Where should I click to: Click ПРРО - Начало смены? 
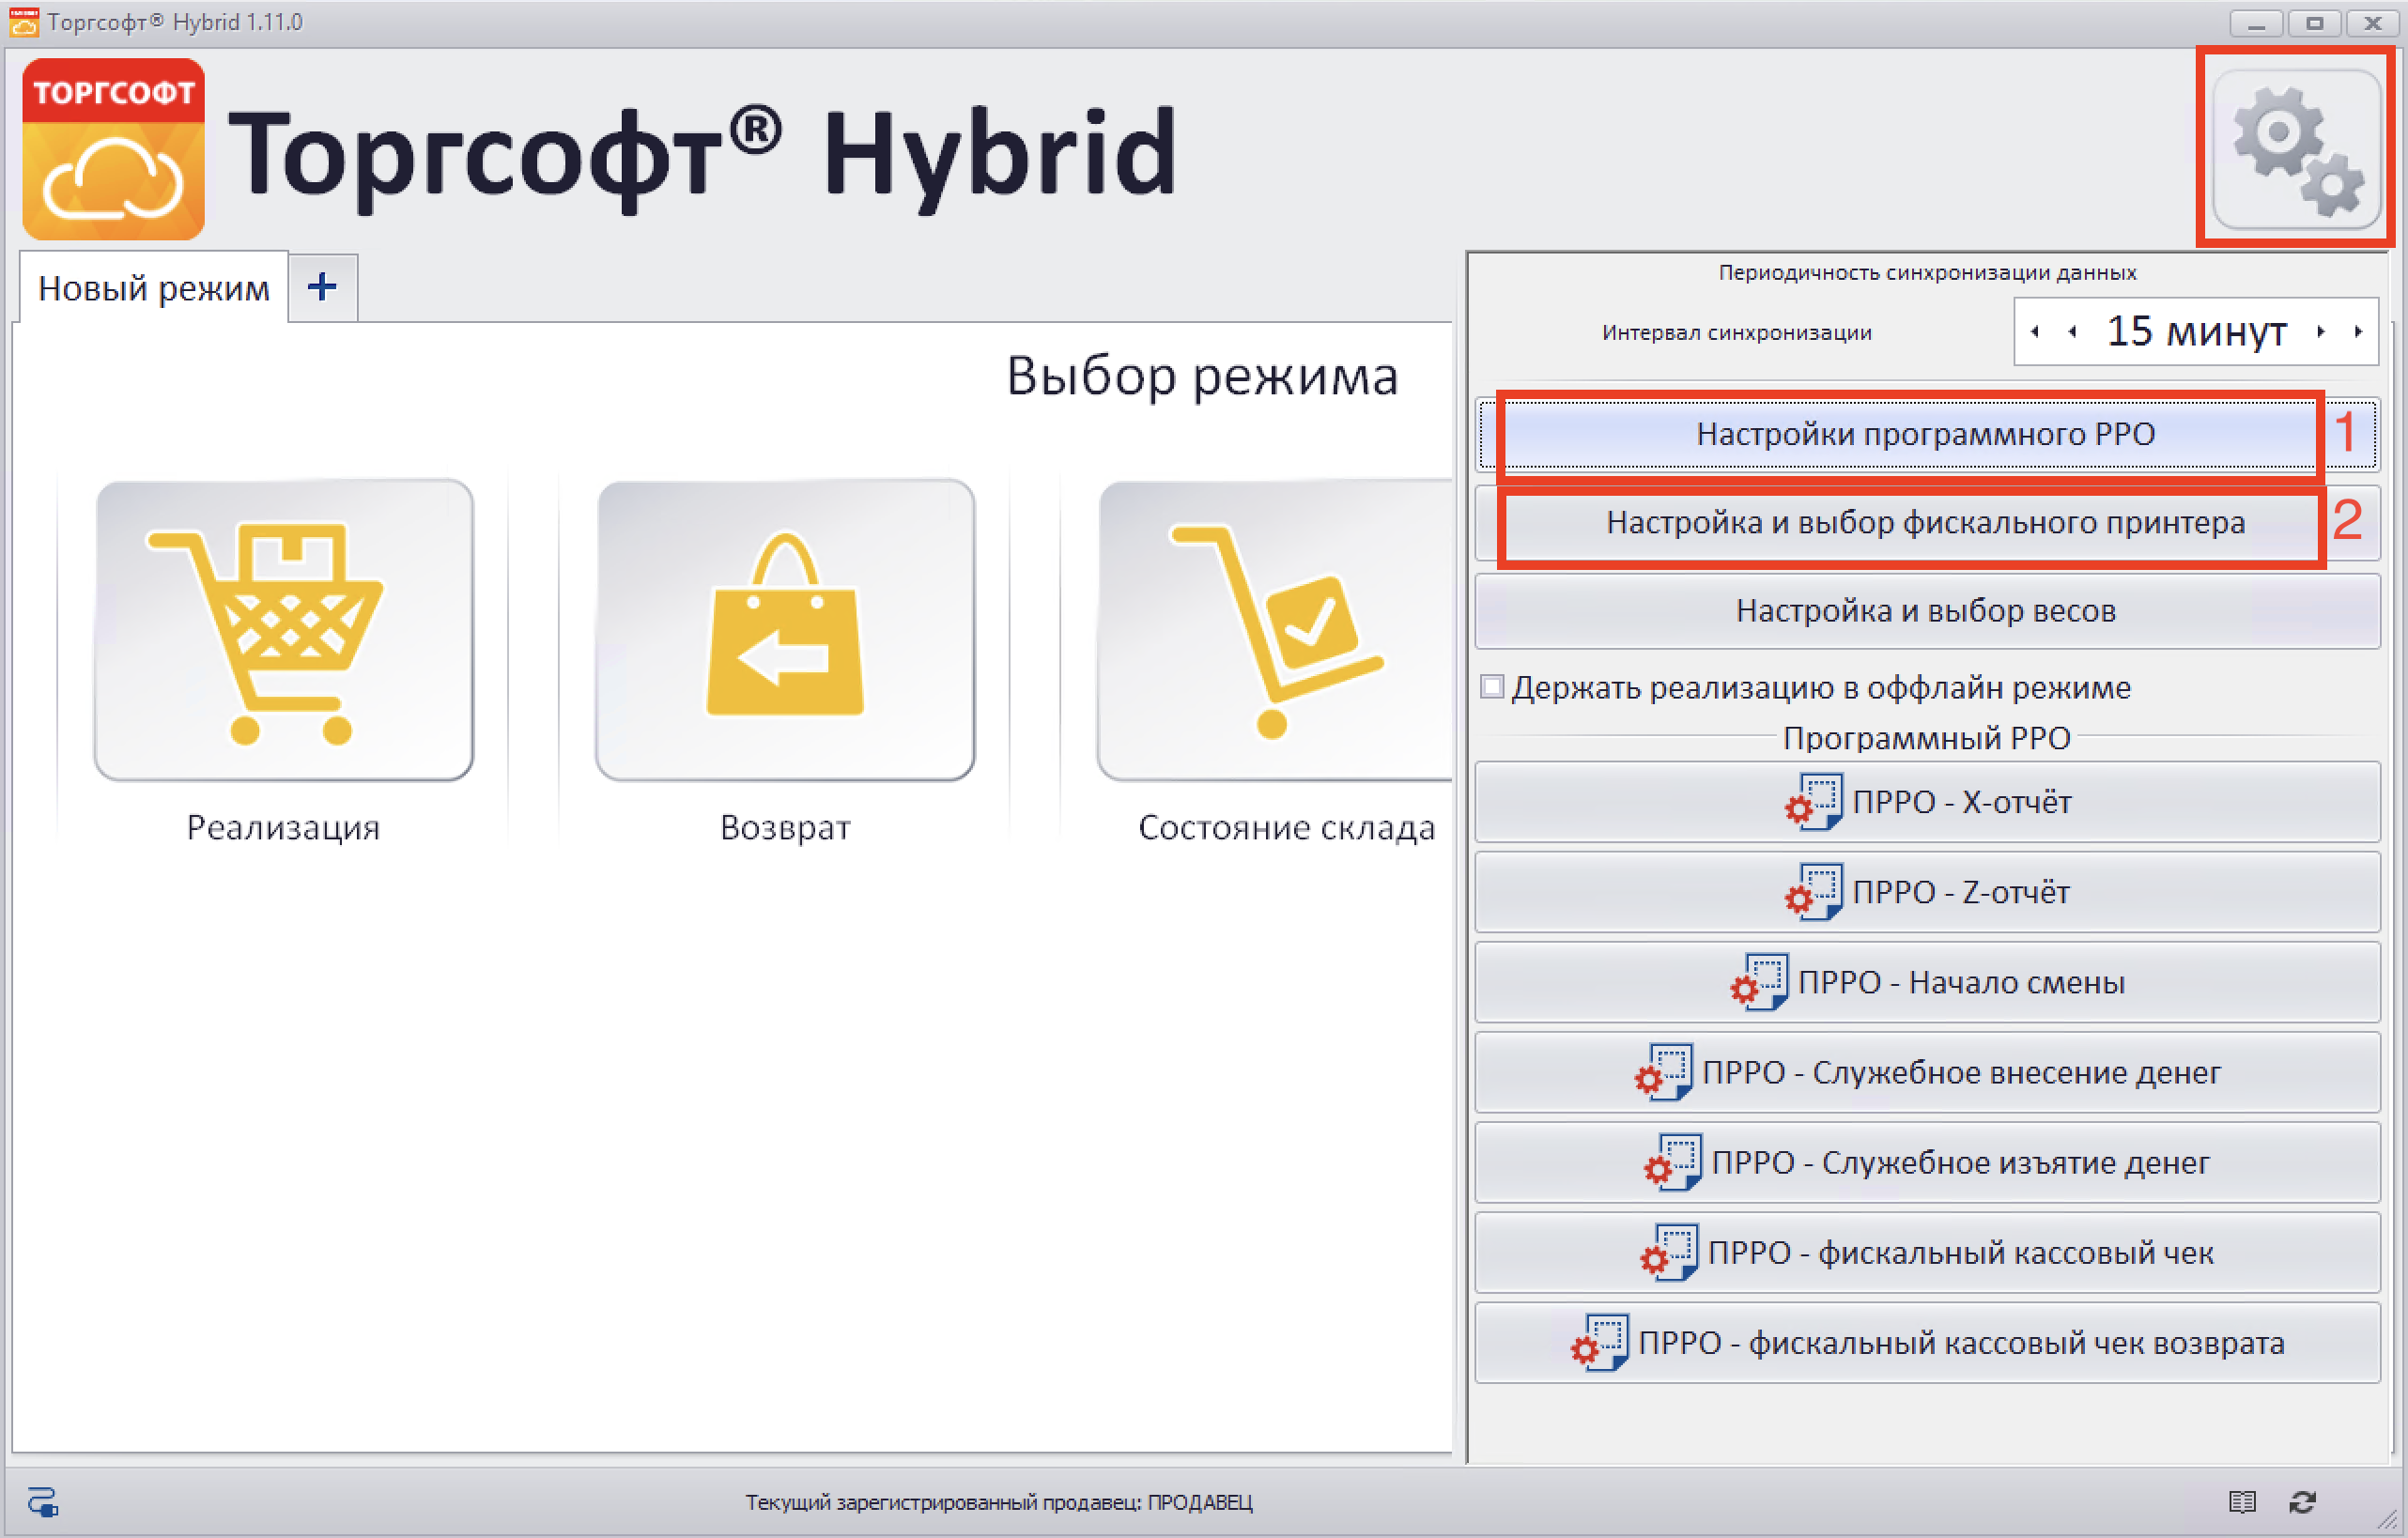[1926, 982]
